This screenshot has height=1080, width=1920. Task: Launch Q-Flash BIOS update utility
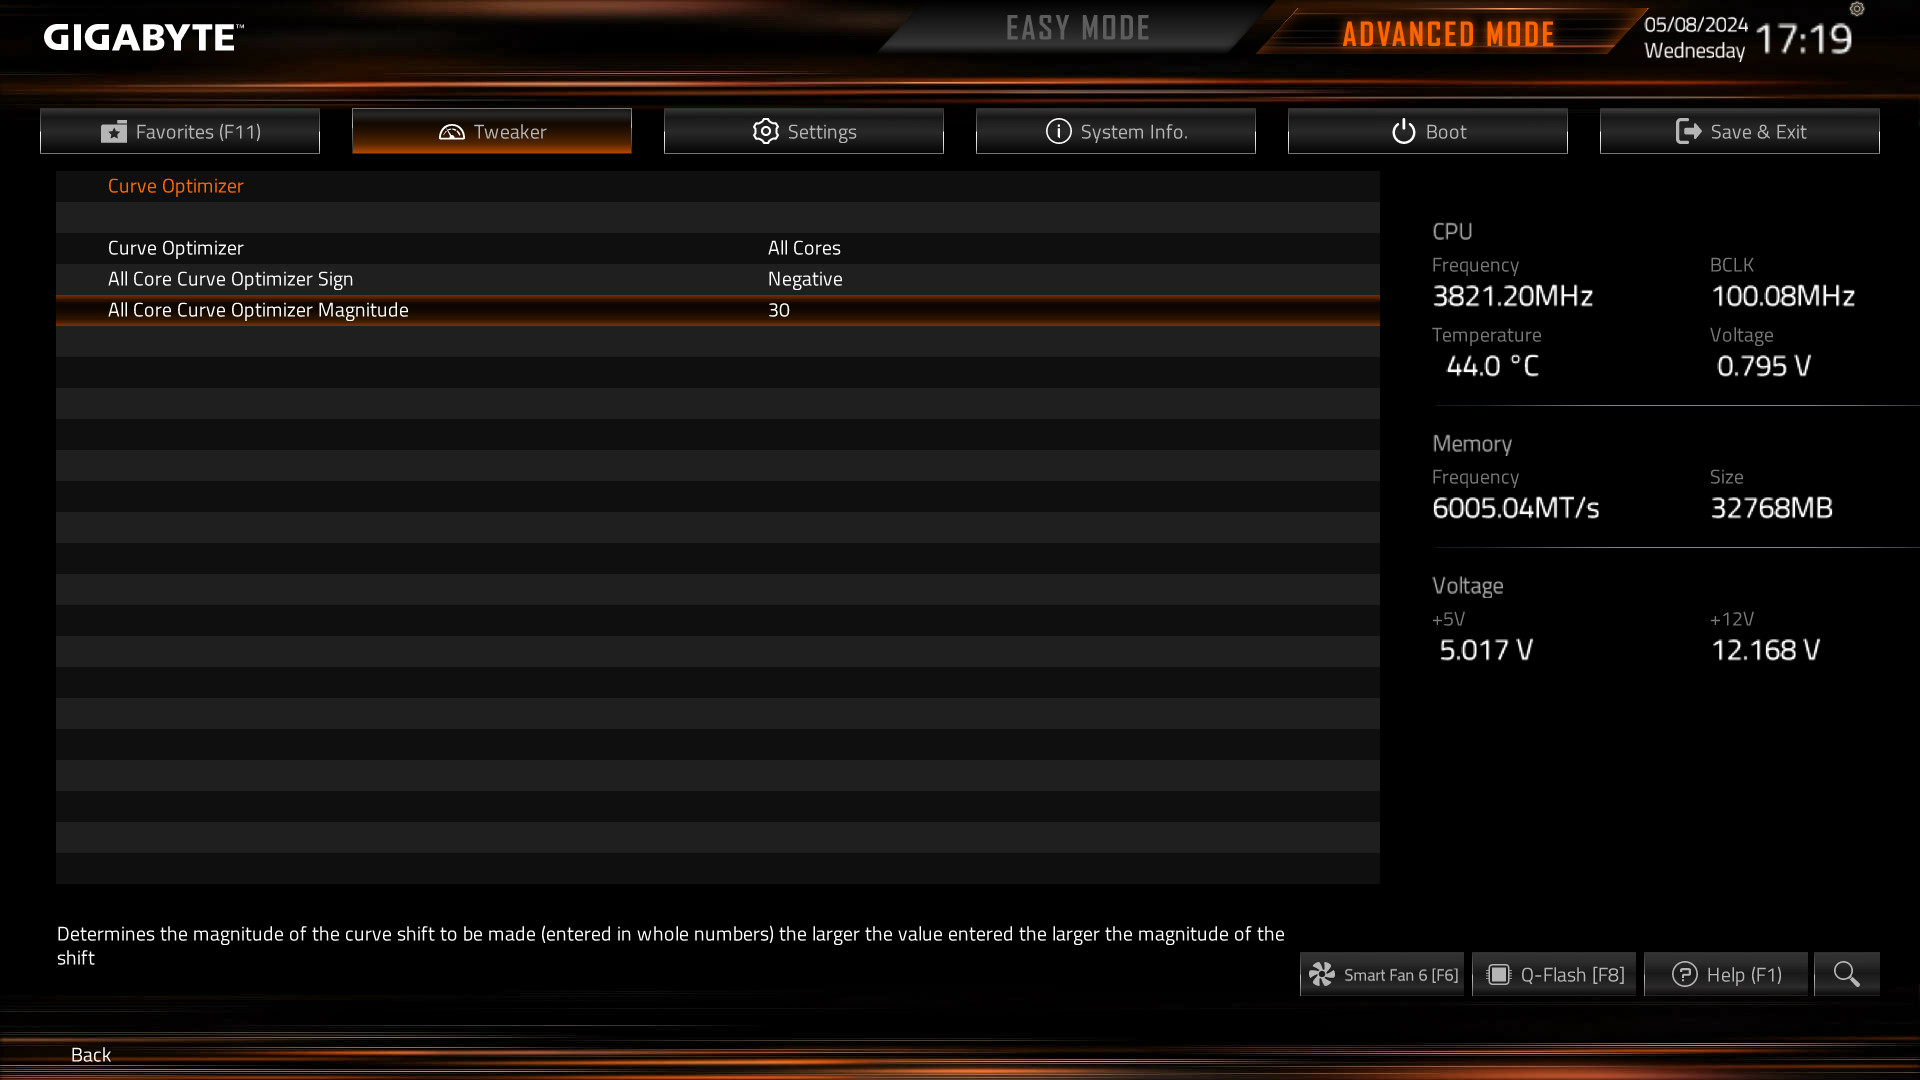point(1554,974)
